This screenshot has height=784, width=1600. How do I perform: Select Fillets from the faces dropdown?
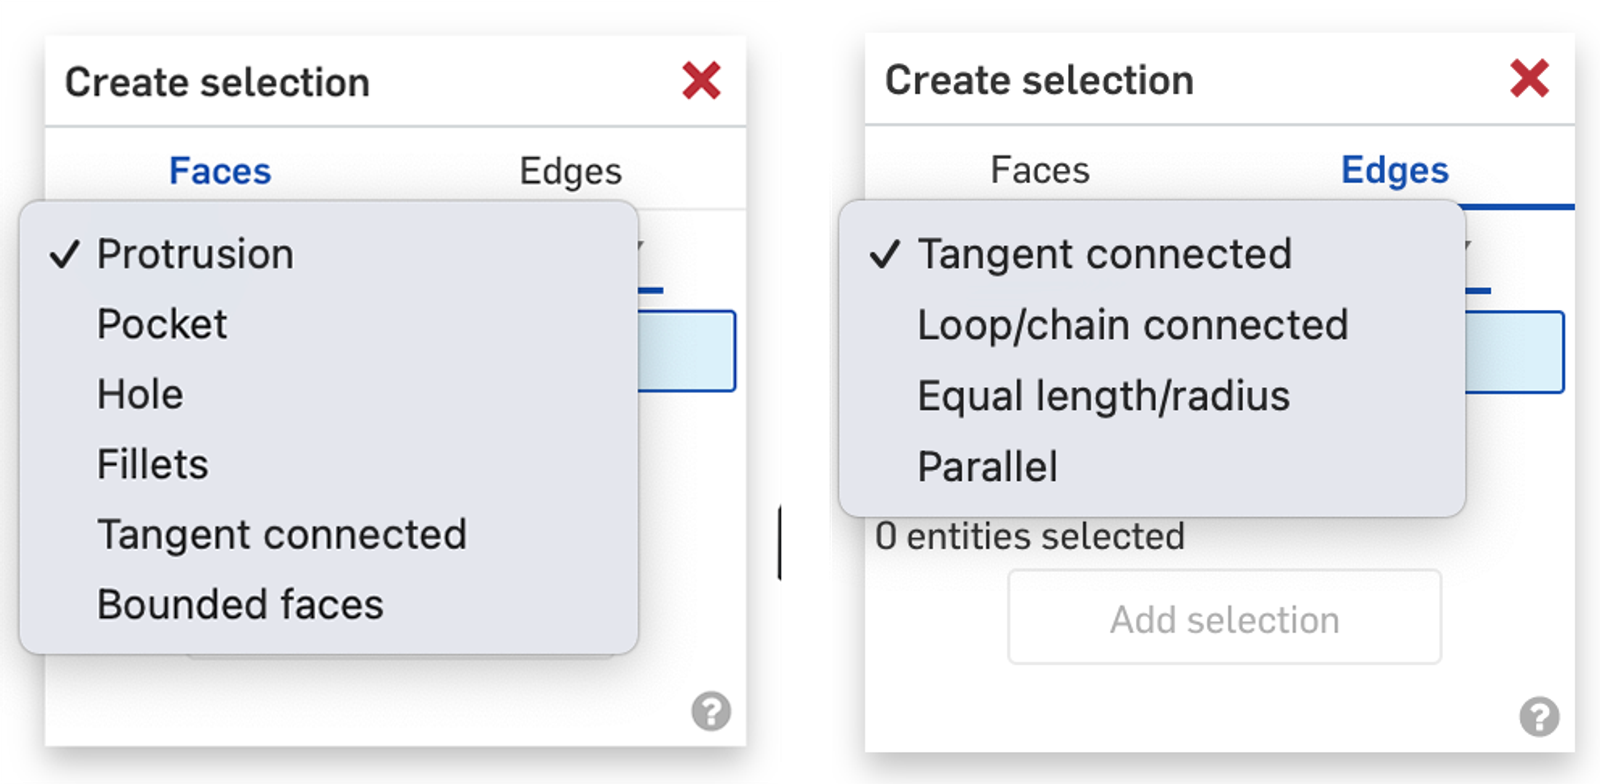pos(153,463)
